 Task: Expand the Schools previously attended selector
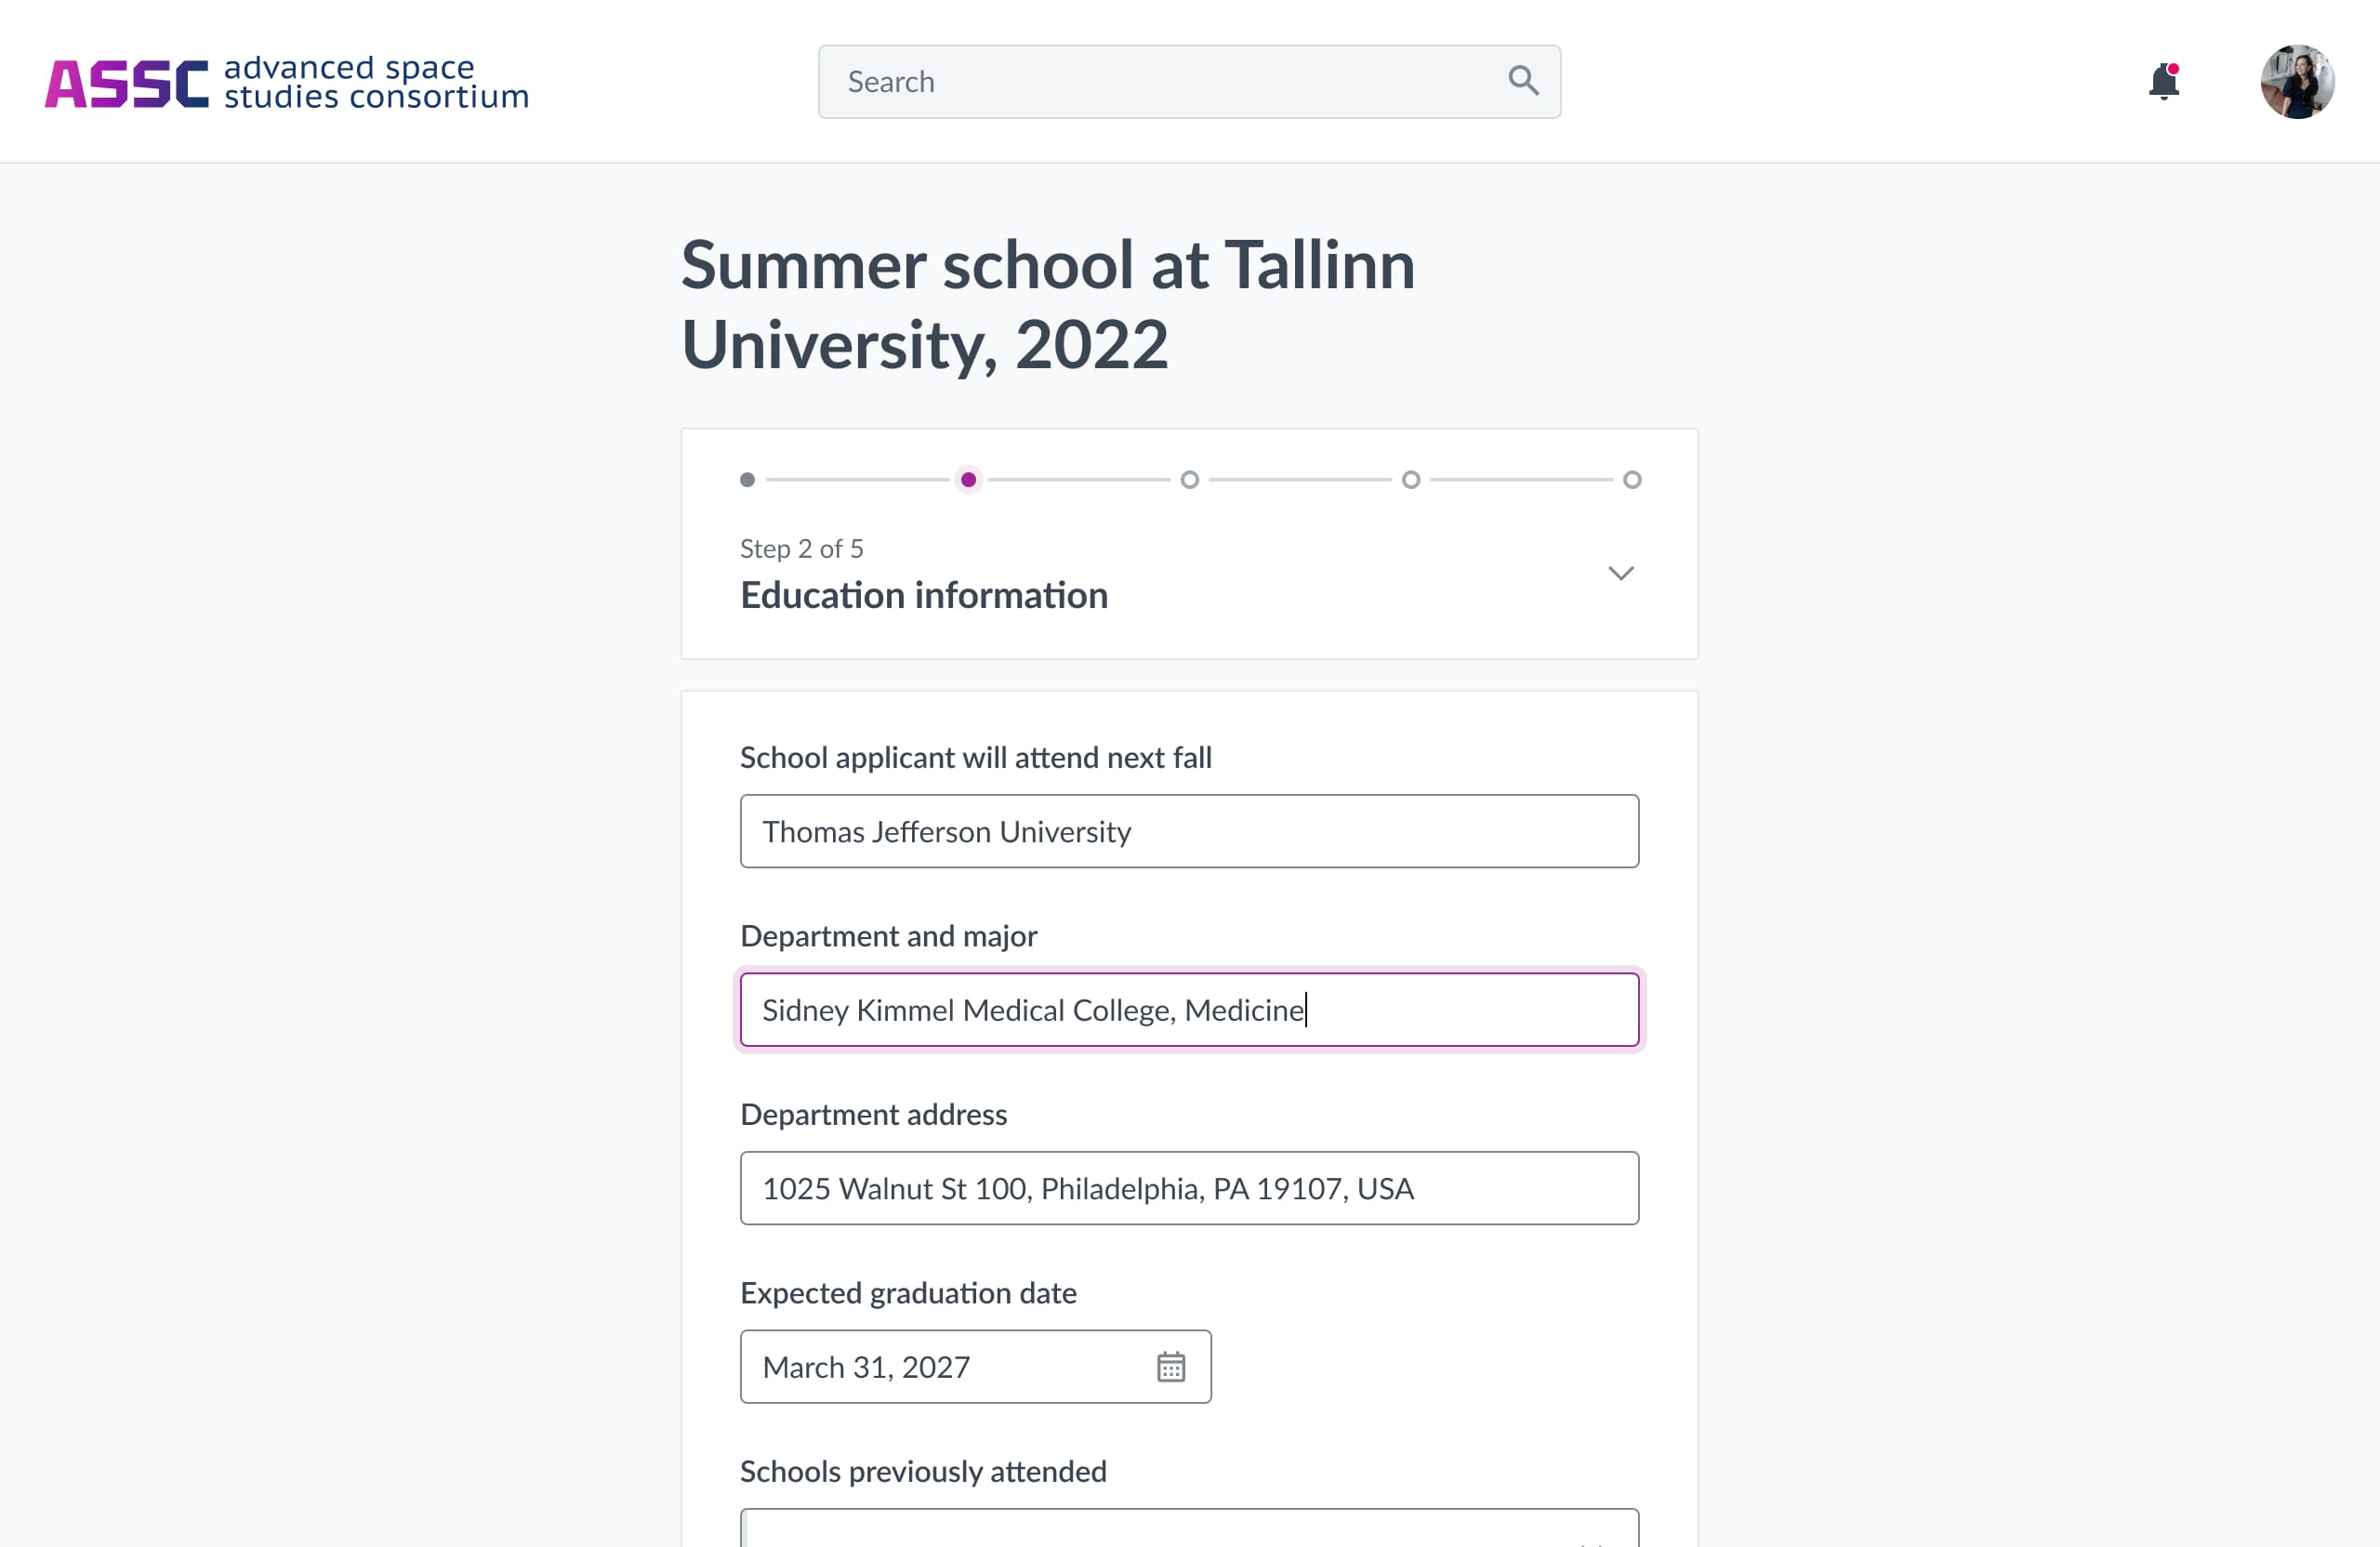click(x=1188, y=1532)
